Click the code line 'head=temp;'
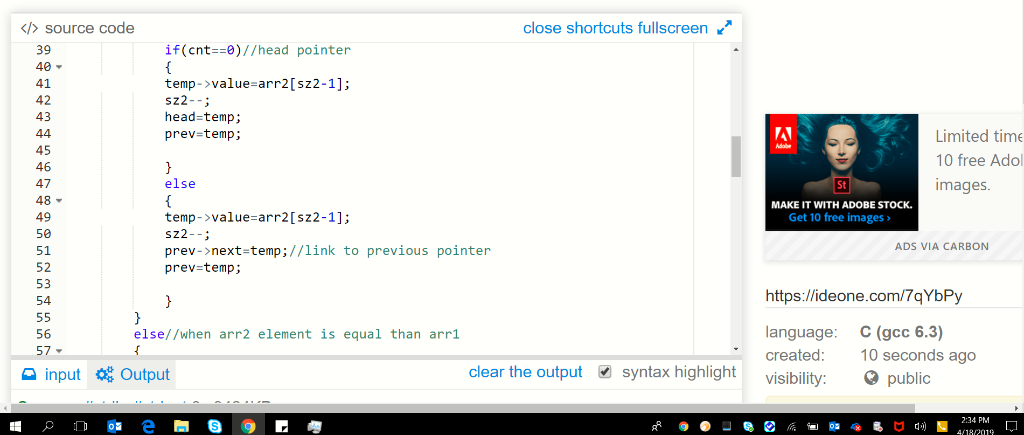The height and width of the screenshot is (435, 1024). pyautogui.click(x=203, y=117)
